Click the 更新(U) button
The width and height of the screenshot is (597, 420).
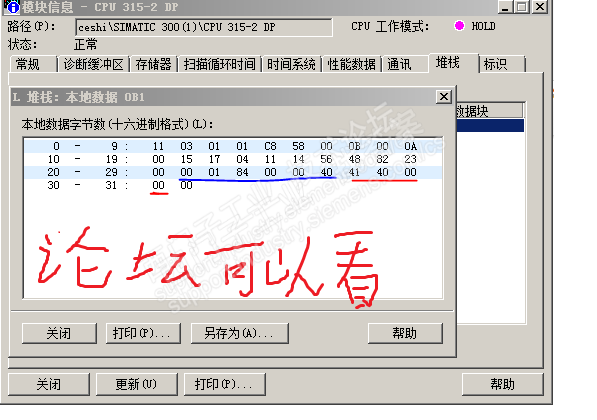coord(136,384)
